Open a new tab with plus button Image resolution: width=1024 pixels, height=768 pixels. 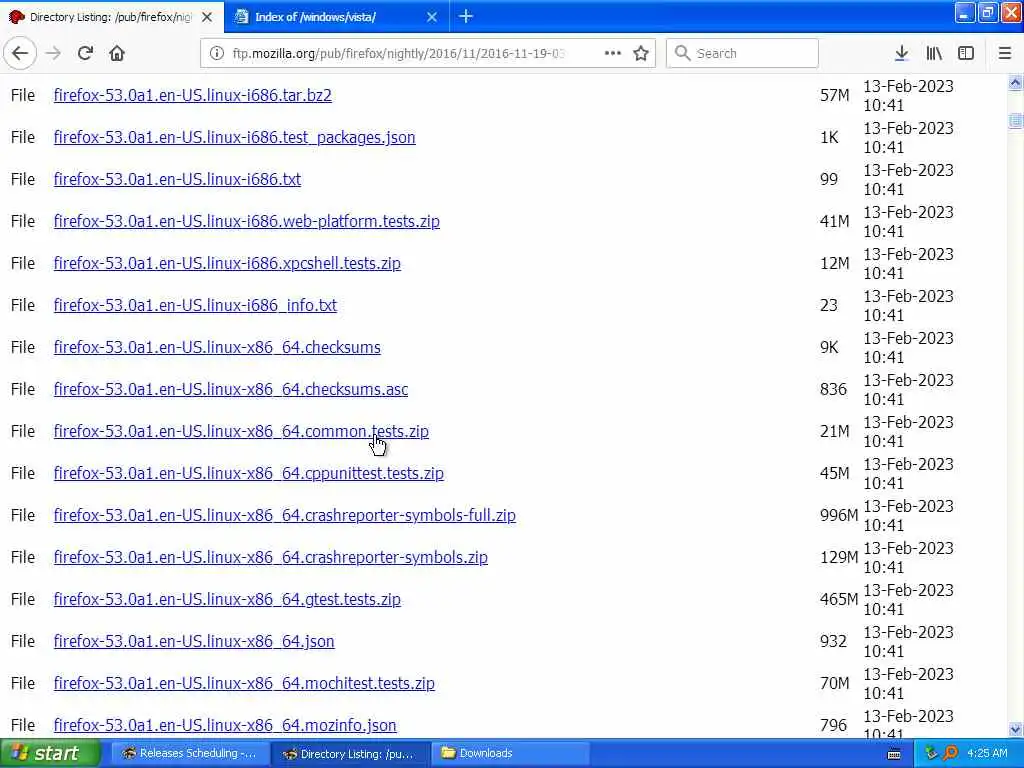tap(466, 16)
